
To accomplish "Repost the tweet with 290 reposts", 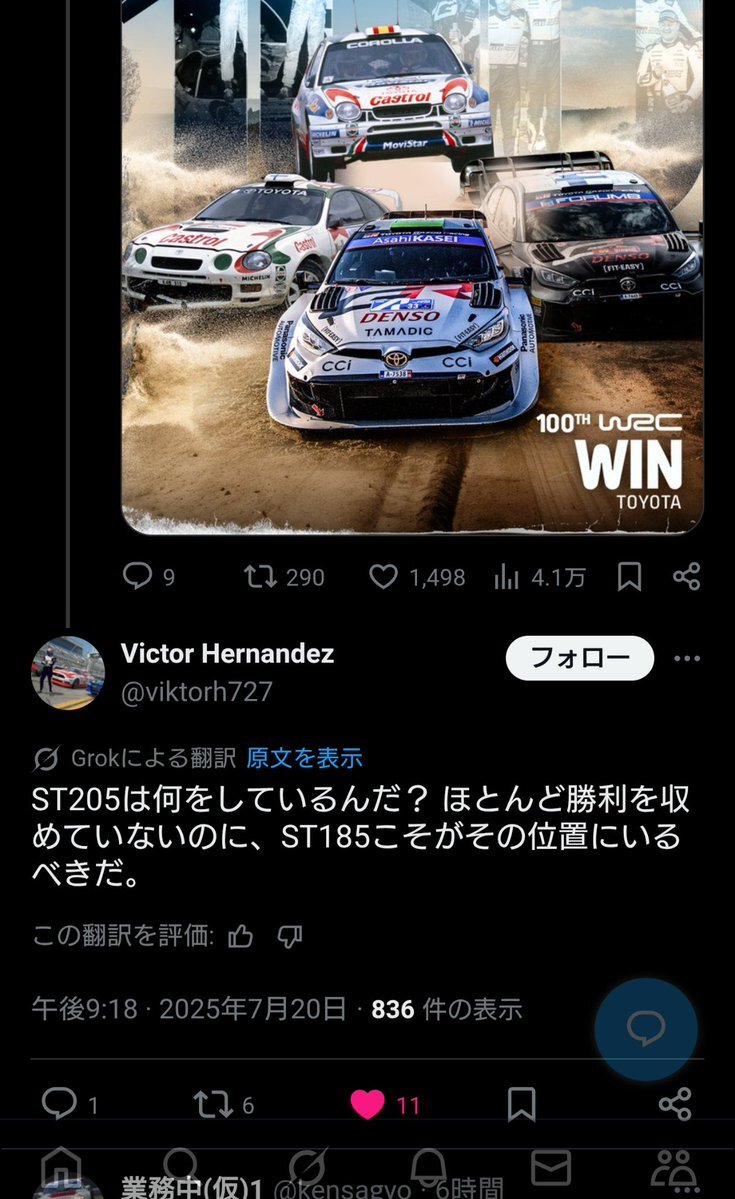I will point(284,577).
